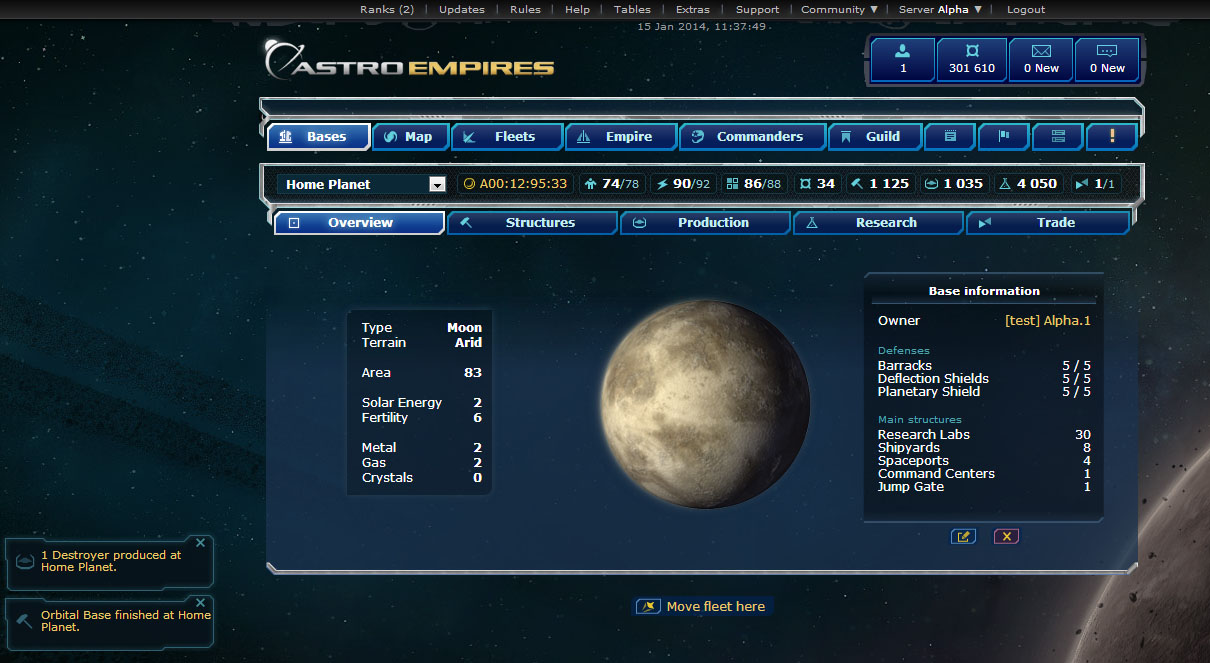Viewport: 1210px width, 663px height.
Task: Open the Commanders section
Action: pyautogui.click(x=752, y=136)
